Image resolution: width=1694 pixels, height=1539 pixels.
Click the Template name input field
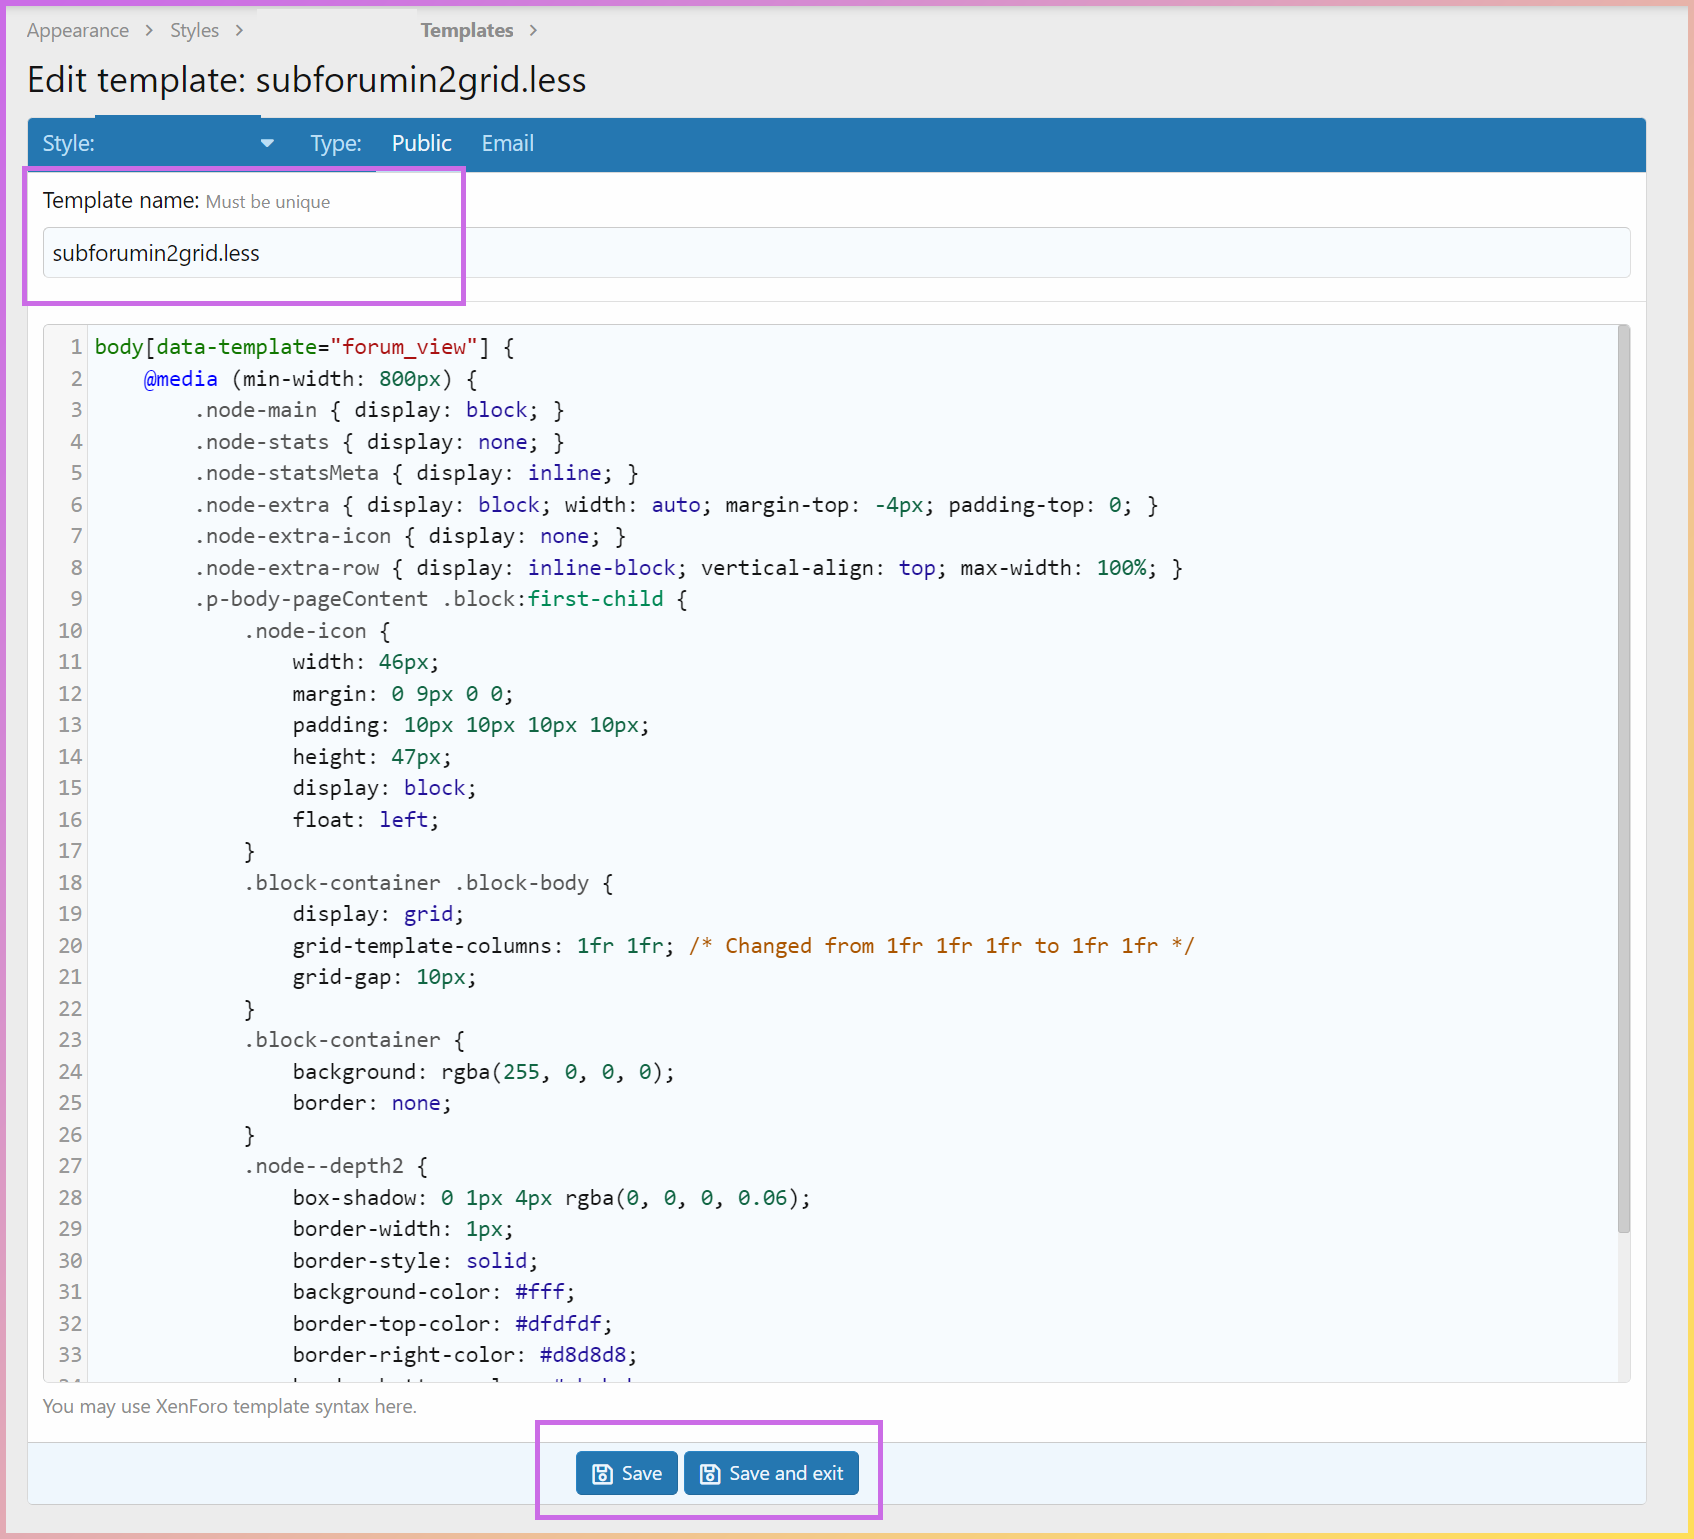click(836, 253)
